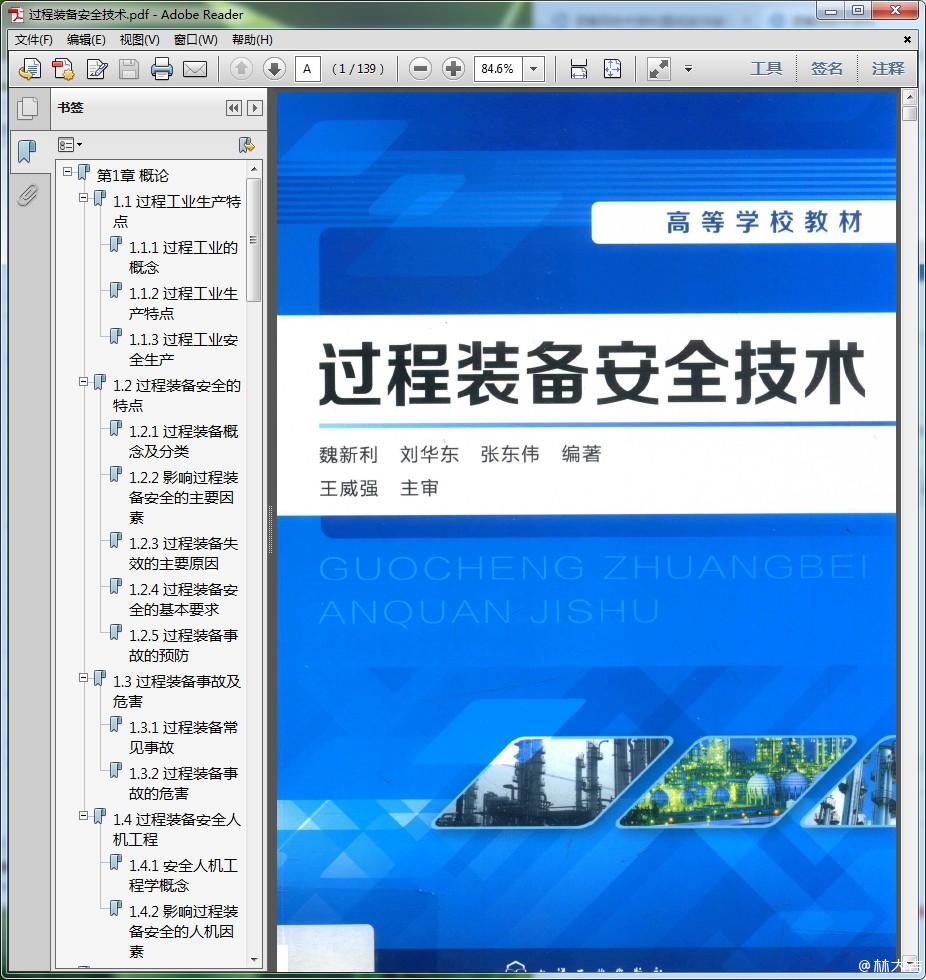Screen dimensions: 926x980
Task: Collapse the 第1章 概论 bookmark tree
Action: click(x=68, y=172)
